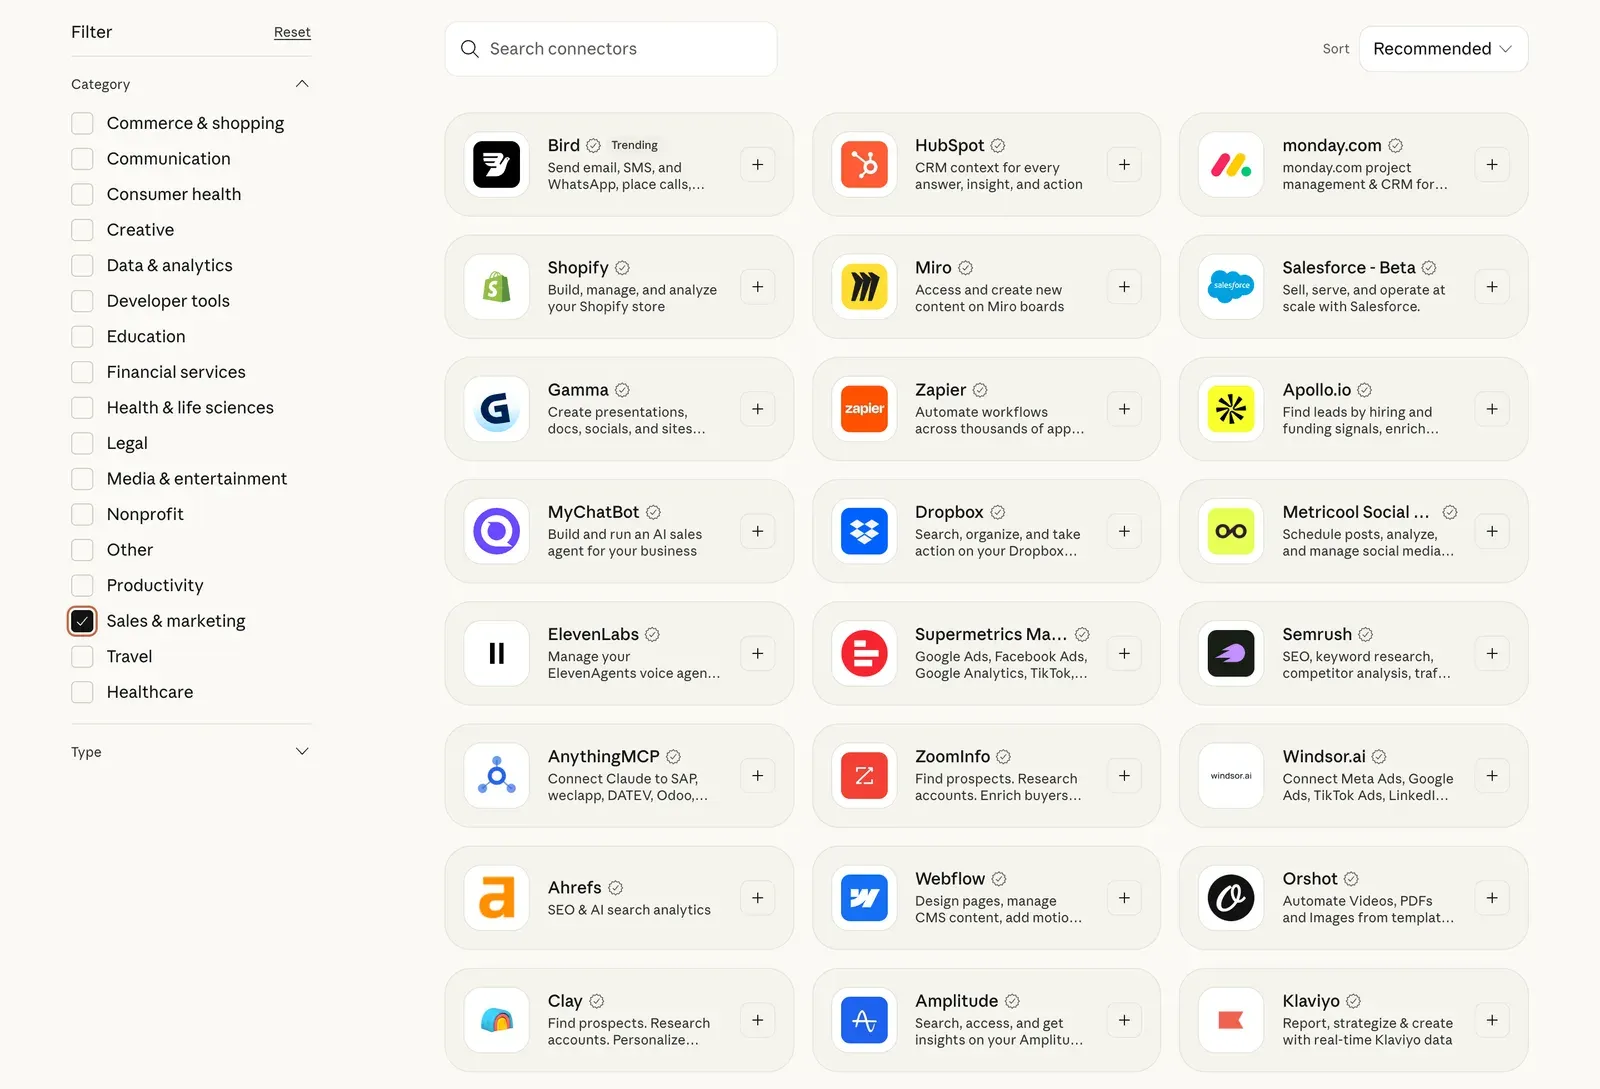Image resolution: width=1600 pixels, height=1089 pixels.
Task: Reset all filters
Action: (292, 32)
